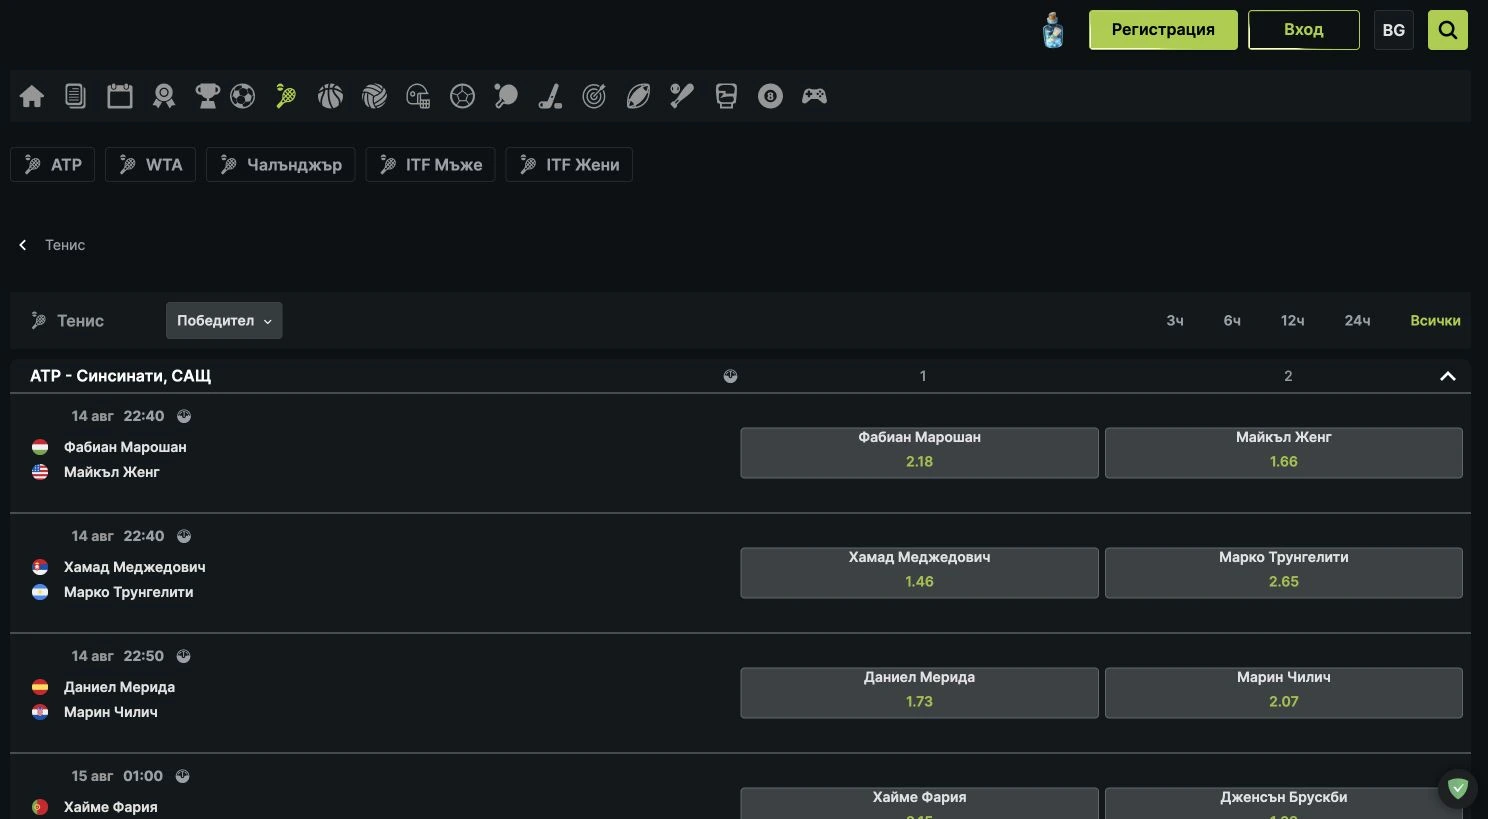The height and width of the screenshot is (819, 1488).
Task: Select the Хайме Фария odds button
Action: click(919, 803)
